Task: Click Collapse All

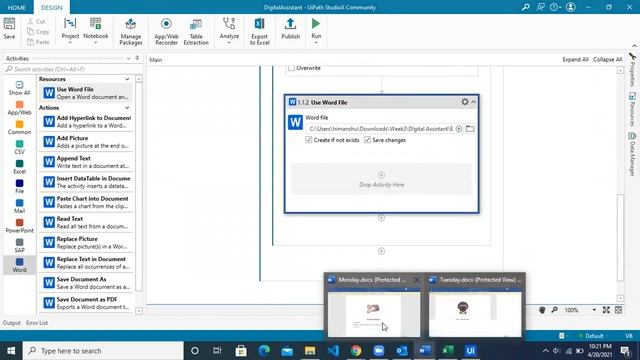Action: tap(607, 60)
